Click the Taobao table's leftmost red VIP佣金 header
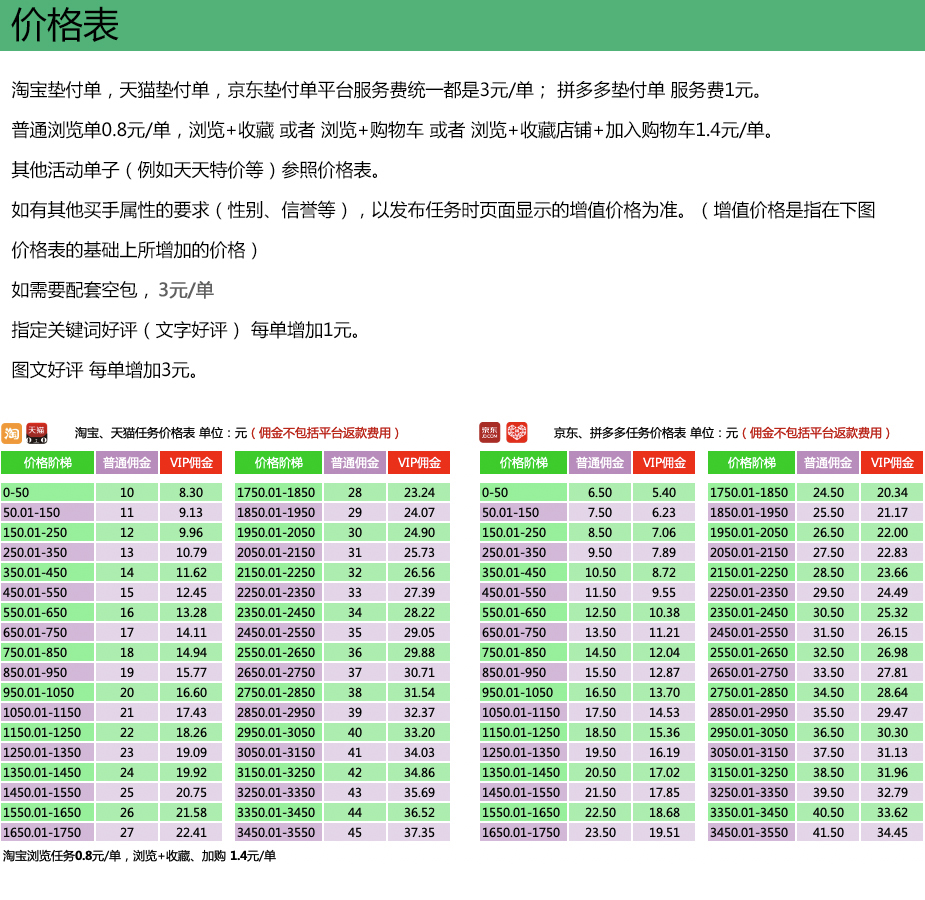The width and height of the screenshot is (925, 900). point(191,463)
